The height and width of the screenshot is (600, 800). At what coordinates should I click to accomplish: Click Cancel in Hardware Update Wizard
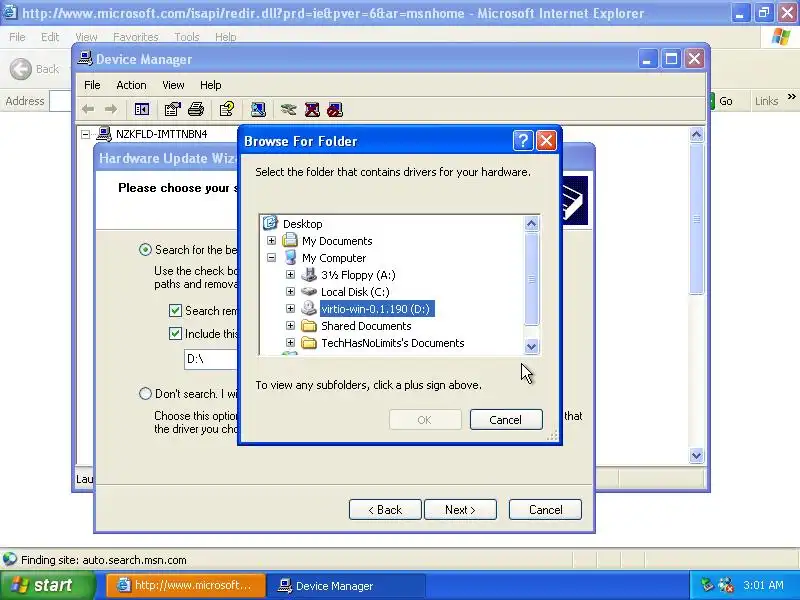(x=545, y=509)
